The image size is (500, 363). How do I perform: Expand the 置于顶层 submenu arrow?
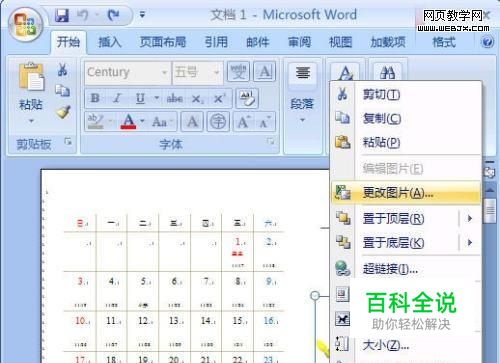(470, 219)
